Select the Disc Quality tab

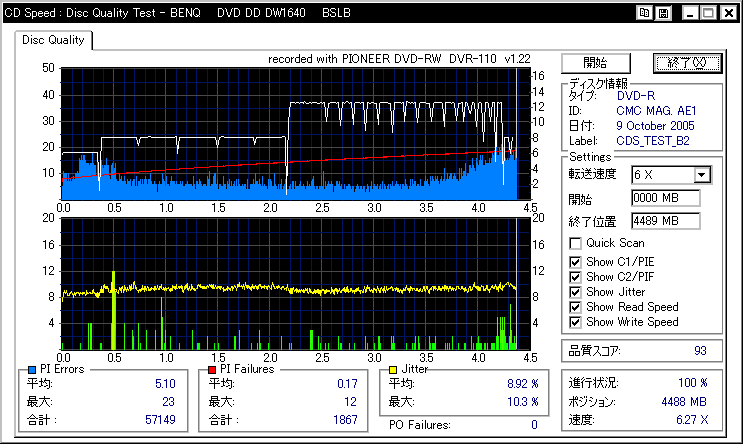53,40
